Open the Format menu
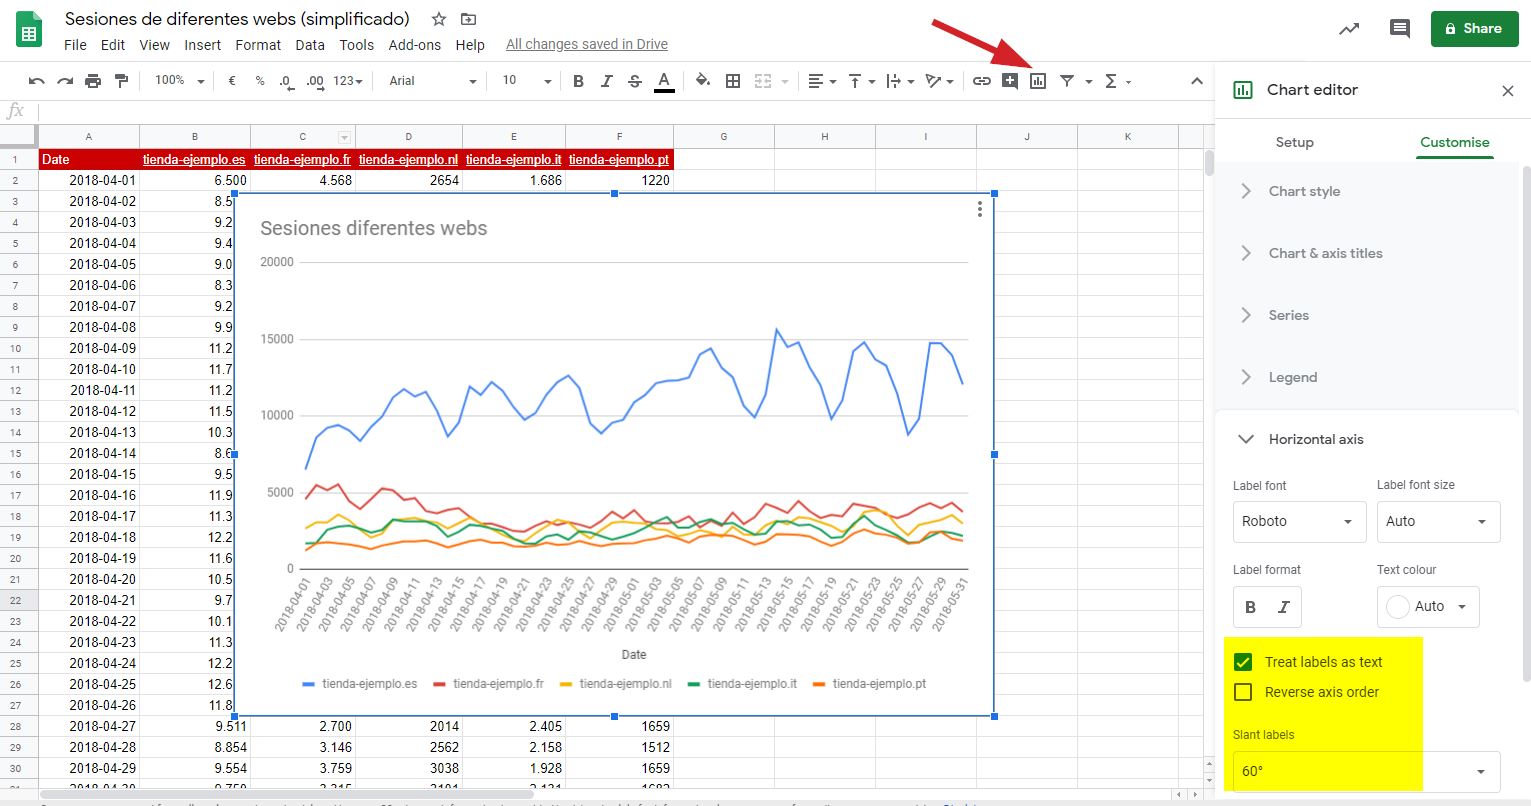 (x=258, y=45)
